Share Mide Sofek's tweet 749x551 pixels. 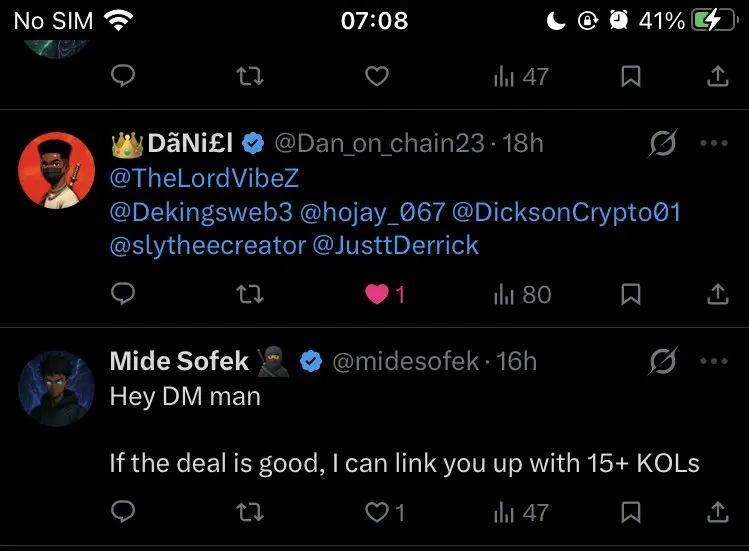click(717, 512)
